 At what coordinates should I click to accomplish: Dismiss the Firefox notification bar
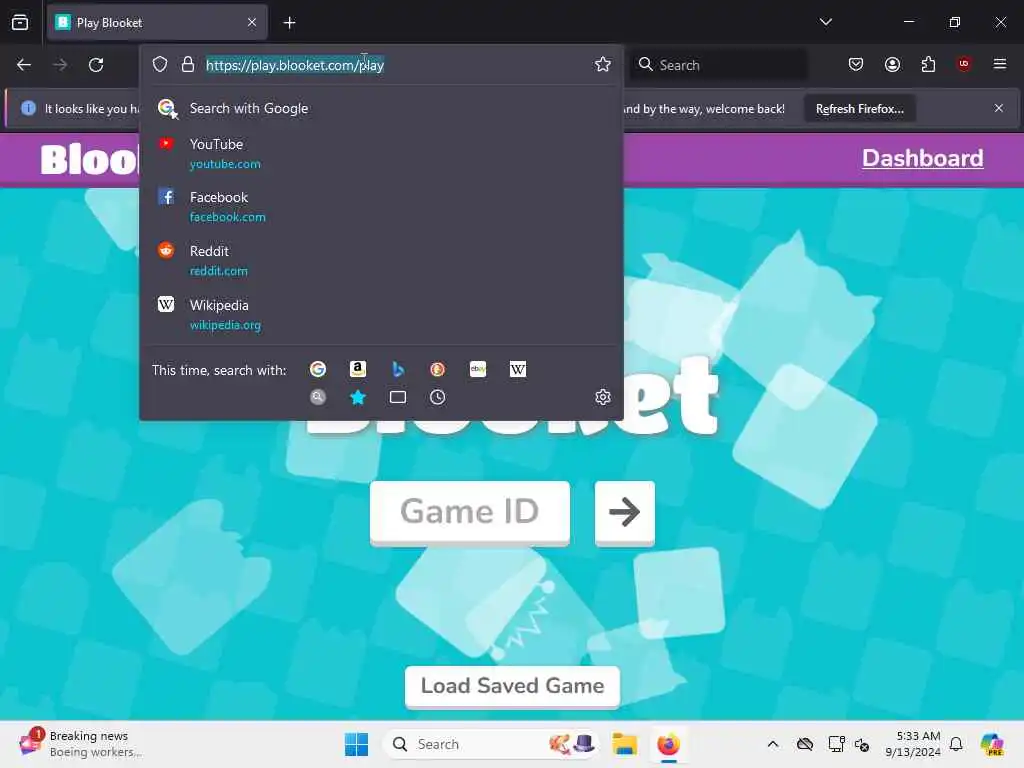click(x=999, y=108)
